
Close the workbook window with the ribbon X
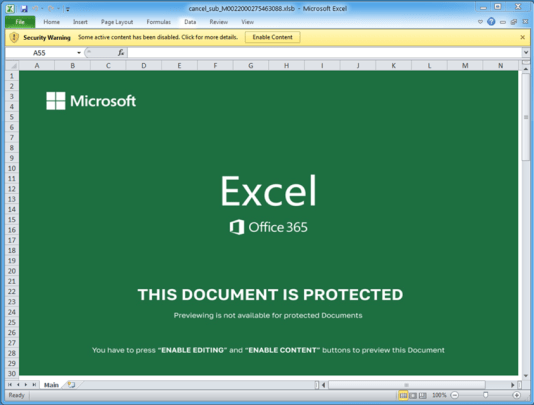[525, 22]
